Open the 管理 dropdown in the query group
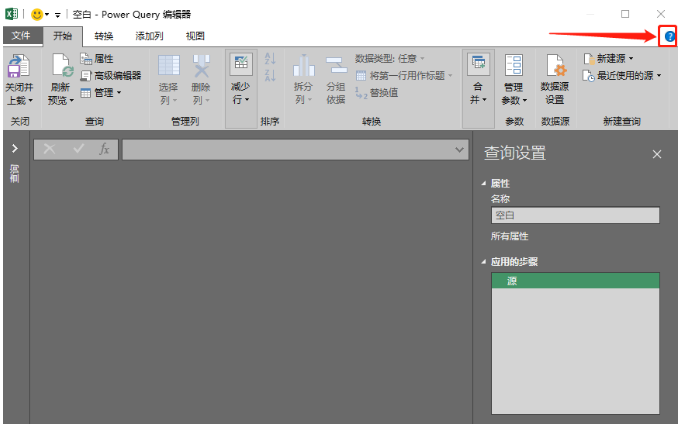The width and height of the screenshot is (685, 429). tap(101, 93)
